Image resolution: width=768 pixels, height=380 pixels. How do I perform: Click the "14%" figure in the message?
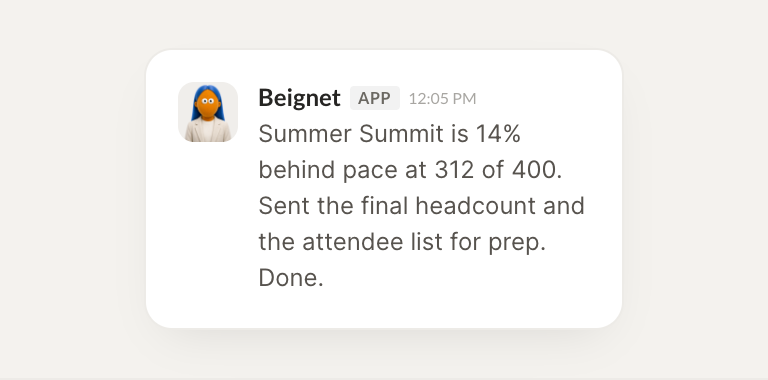click(x=498, y=134)
